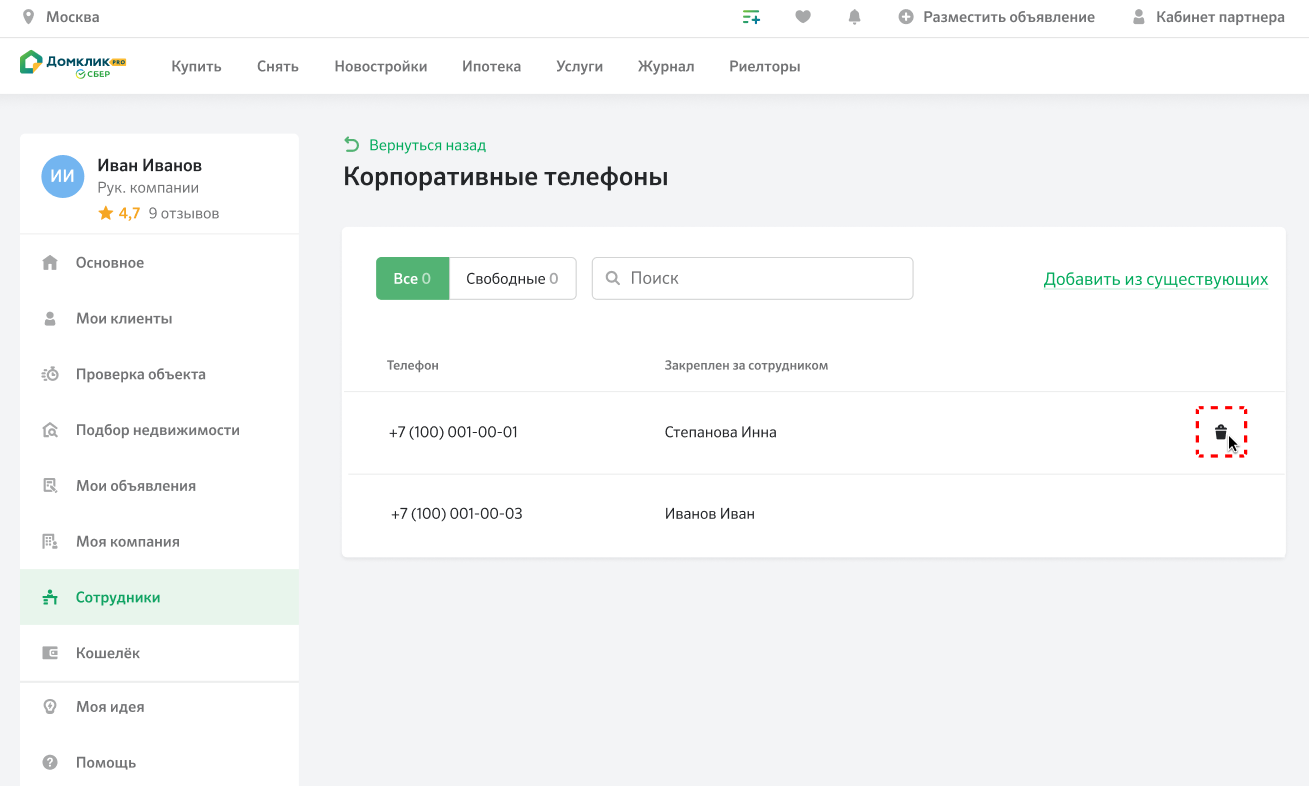Screen dimensions: 1309x786
Task: Click the Закреплен за сотрудником column header
Action: pos(746,365)
